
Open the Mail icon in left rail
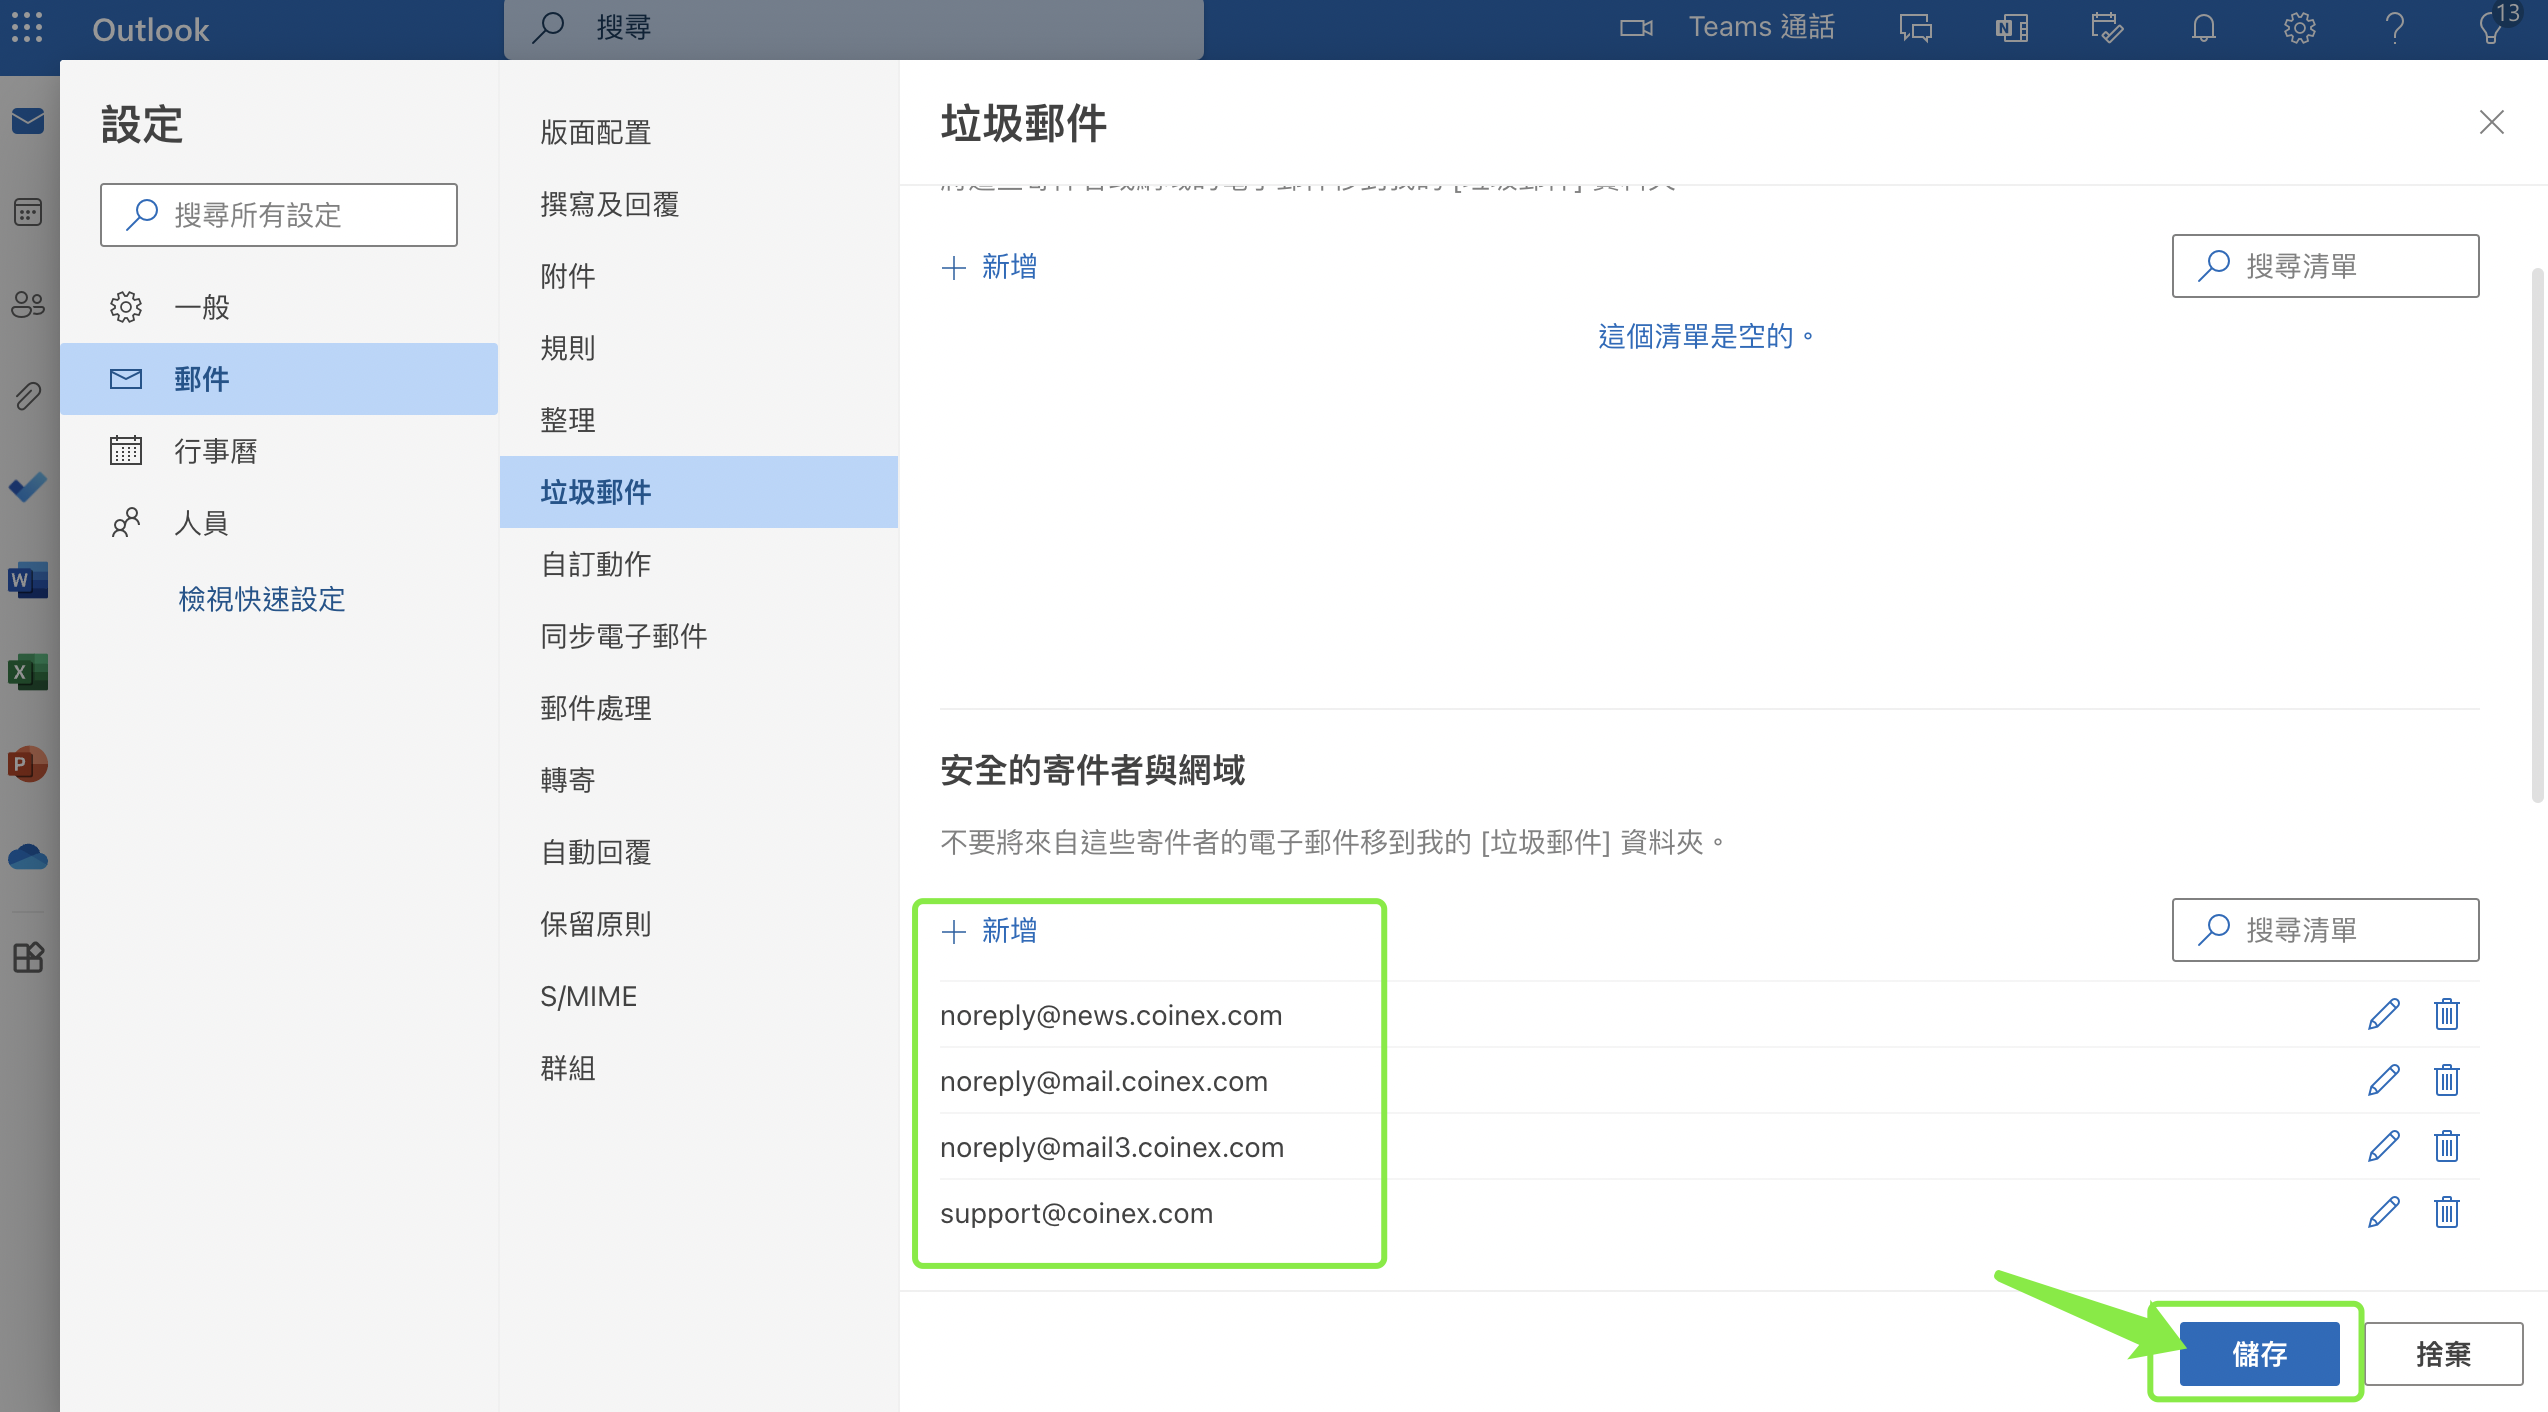pyautogui.click(x=28, y=121)
